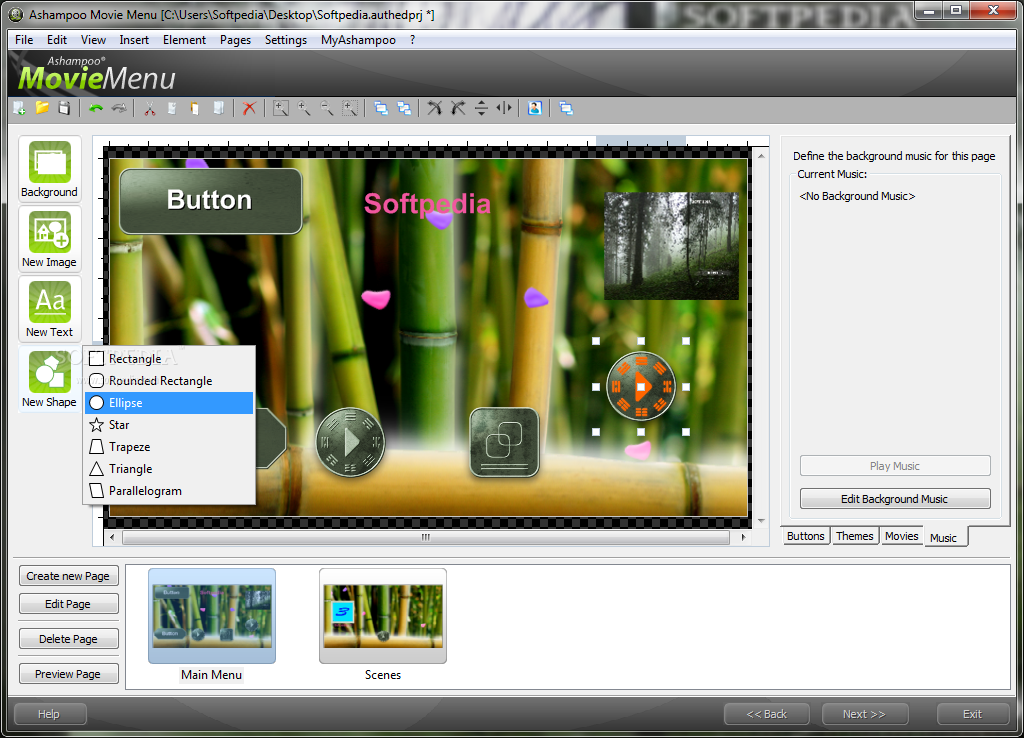The image size is (1024, 738).
Task: Open a project with the folder icon
Action: (42, 108)
